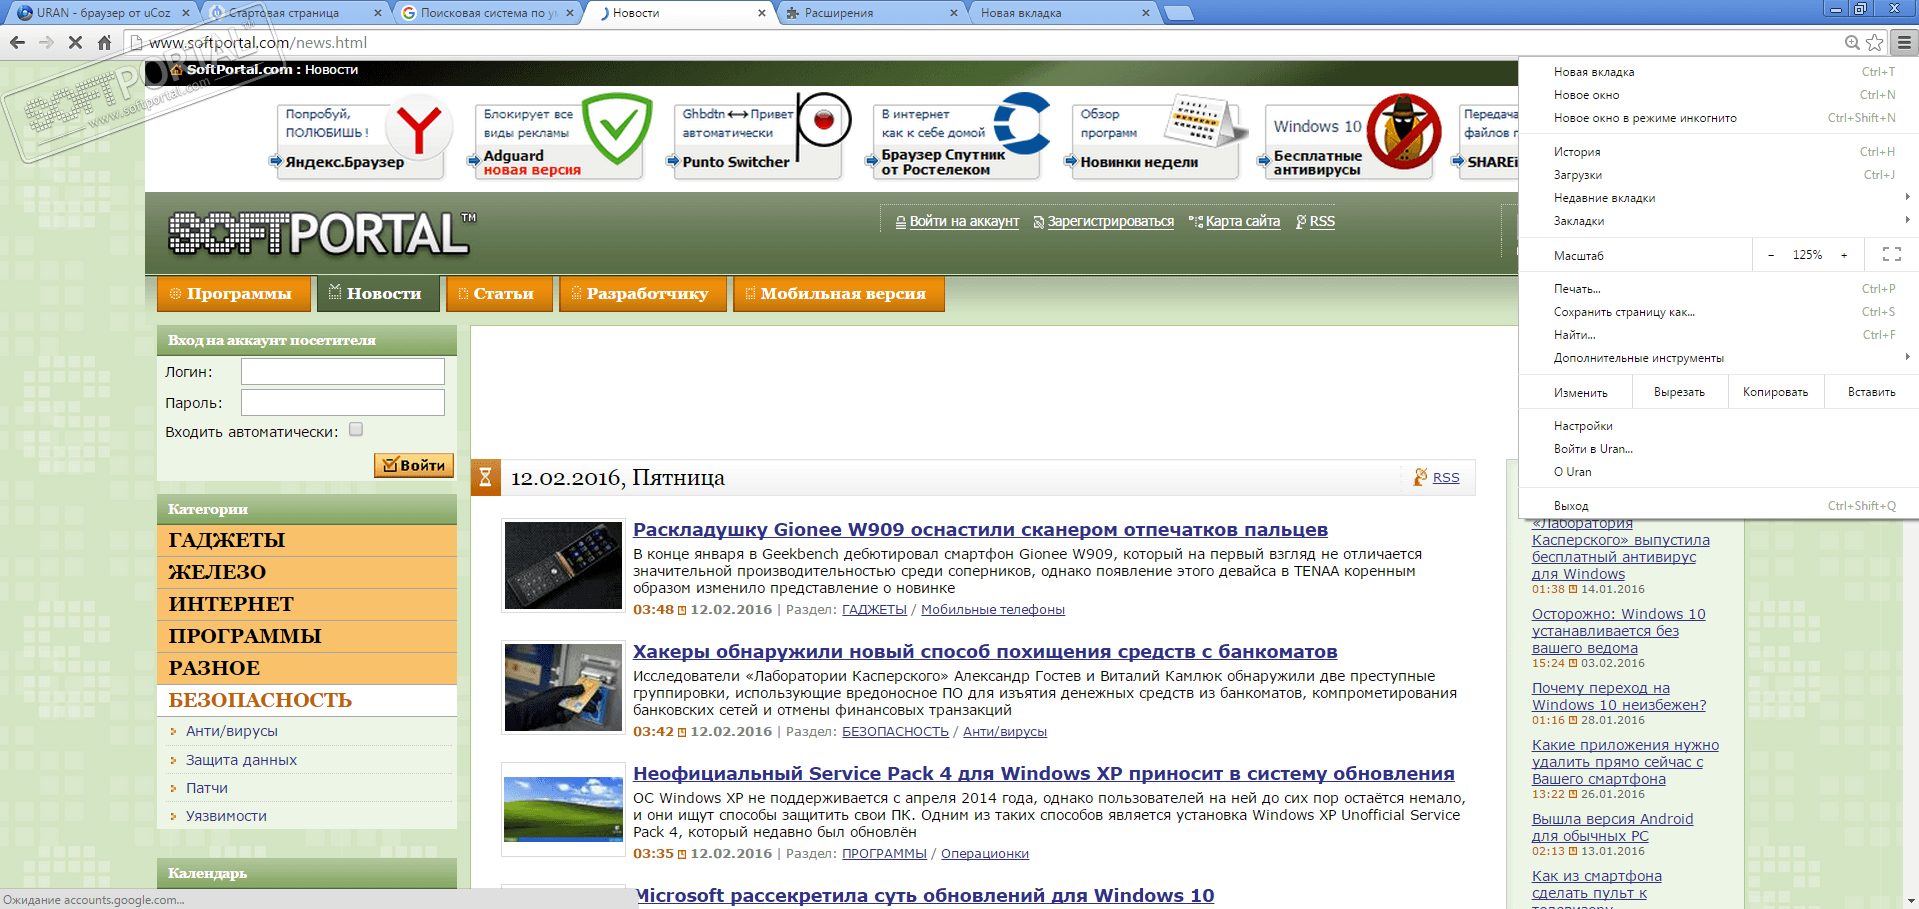The width and height of the screenshot is (1919, 909).
Task: Decrease zoom with the minus button
Action: (x=1771, y=255)
